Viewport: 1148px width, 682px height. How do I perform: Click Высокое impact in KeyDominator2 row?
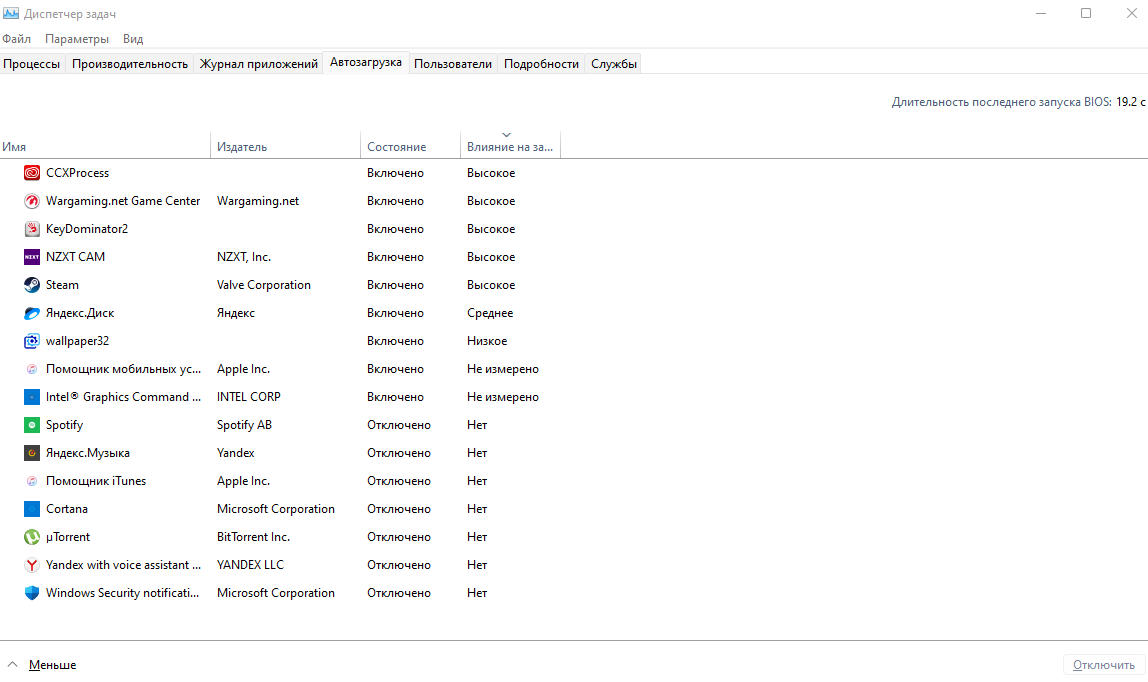[491, 229]
